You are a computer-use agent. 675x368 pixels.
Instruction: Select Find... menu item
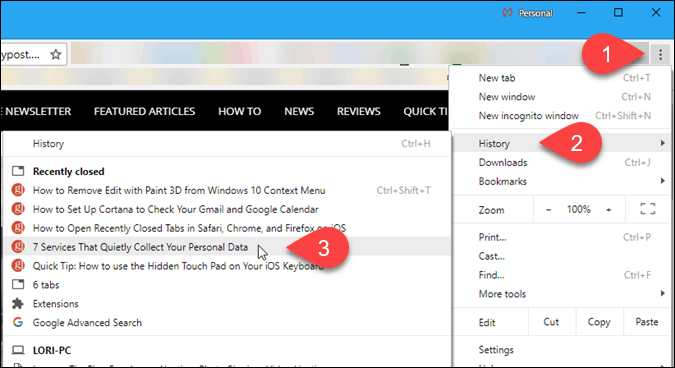561,275
